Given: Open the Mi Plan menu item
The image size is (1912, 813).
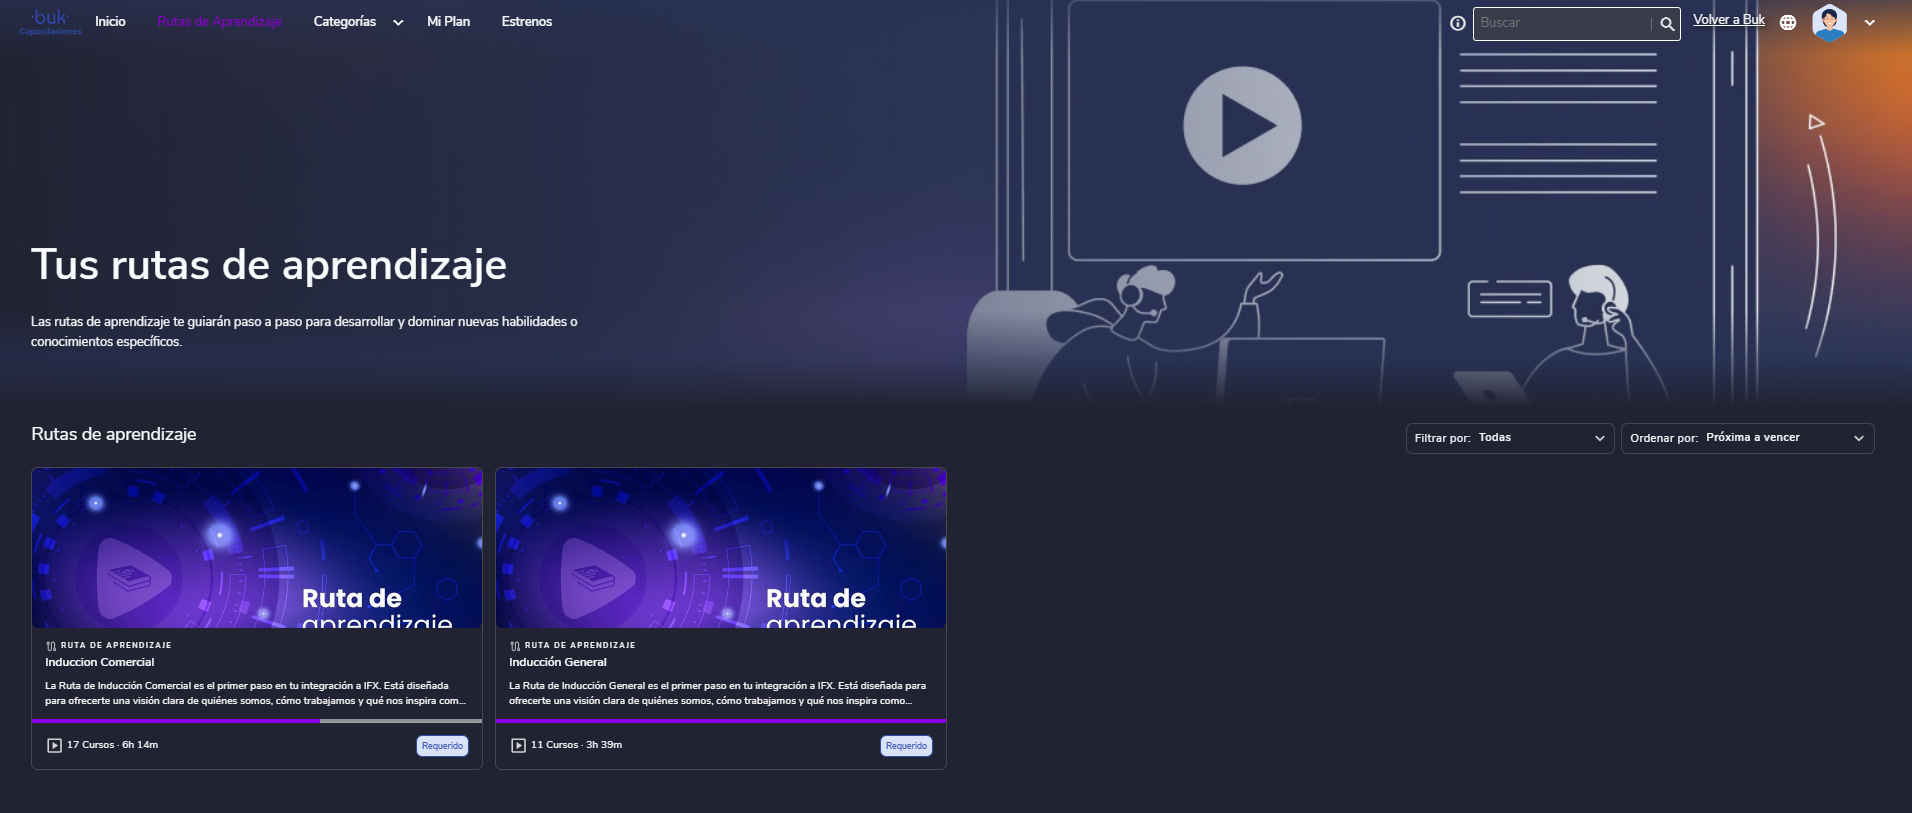Looking at the screenshot, I should pyautogui.click(x=448, y=22).
